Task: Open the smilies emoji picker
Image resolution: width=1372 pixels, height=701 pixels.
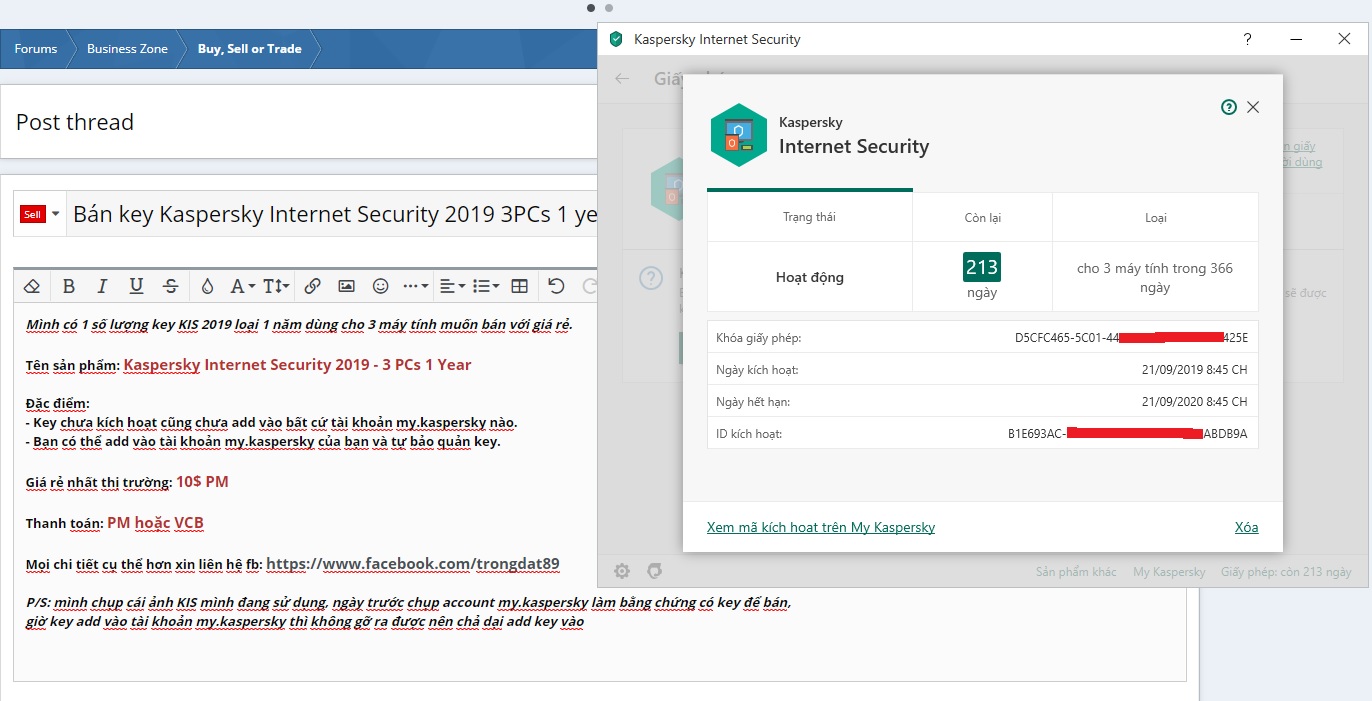Action: pyautogui.click(x=380, y=286)
